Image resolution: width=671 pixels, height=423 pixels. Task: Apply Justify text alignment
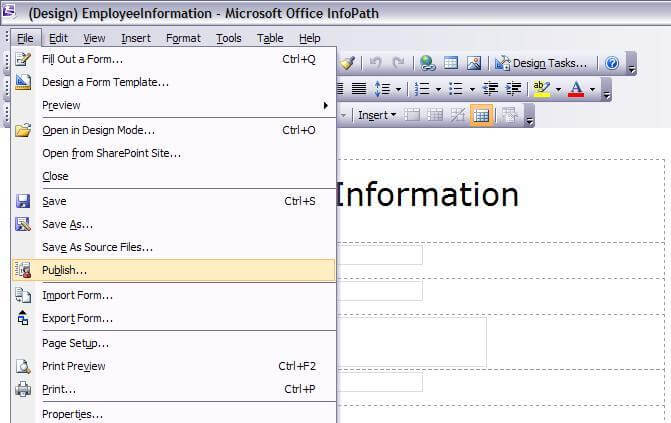[x=359, y=89]
